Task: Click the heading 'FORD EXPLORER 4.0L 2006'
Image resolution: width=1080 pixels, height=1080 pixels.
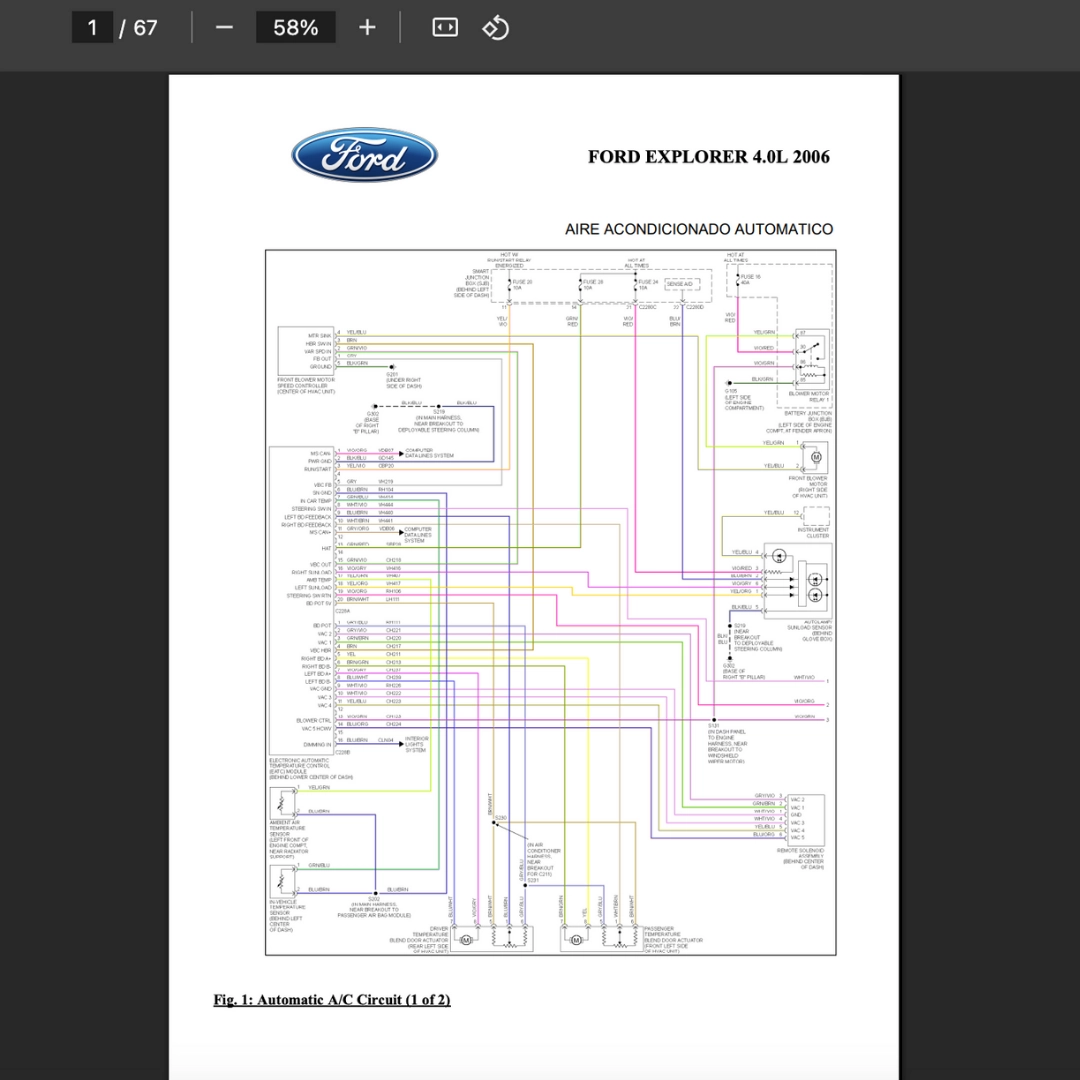Action: pos(709,157)
